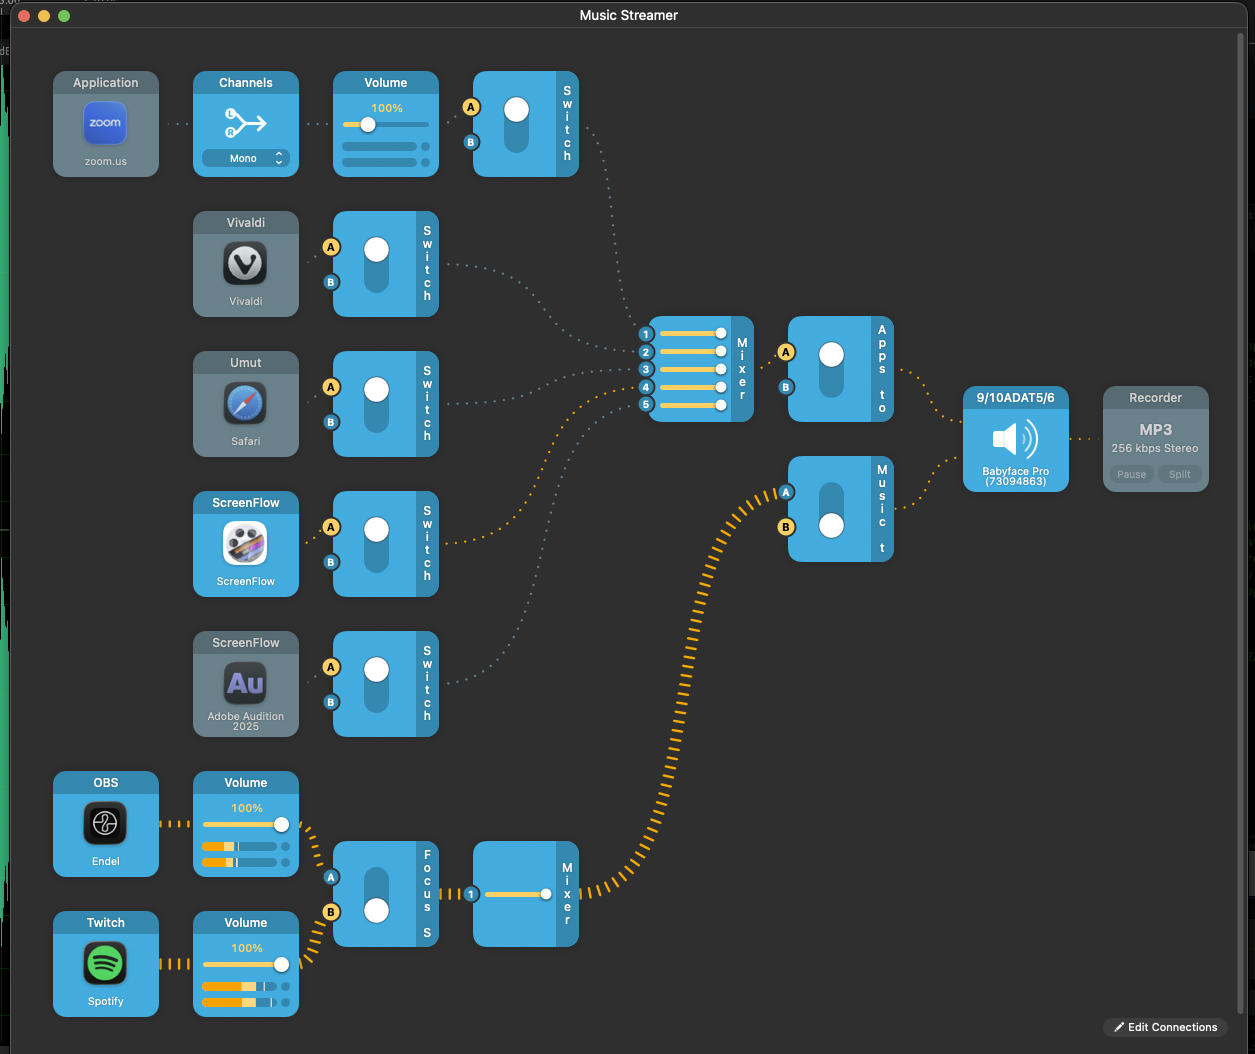Select the '9/10ADAT5/6' output header
This screenshot has width=1255, height=1054.
[x=1015, y=398]
